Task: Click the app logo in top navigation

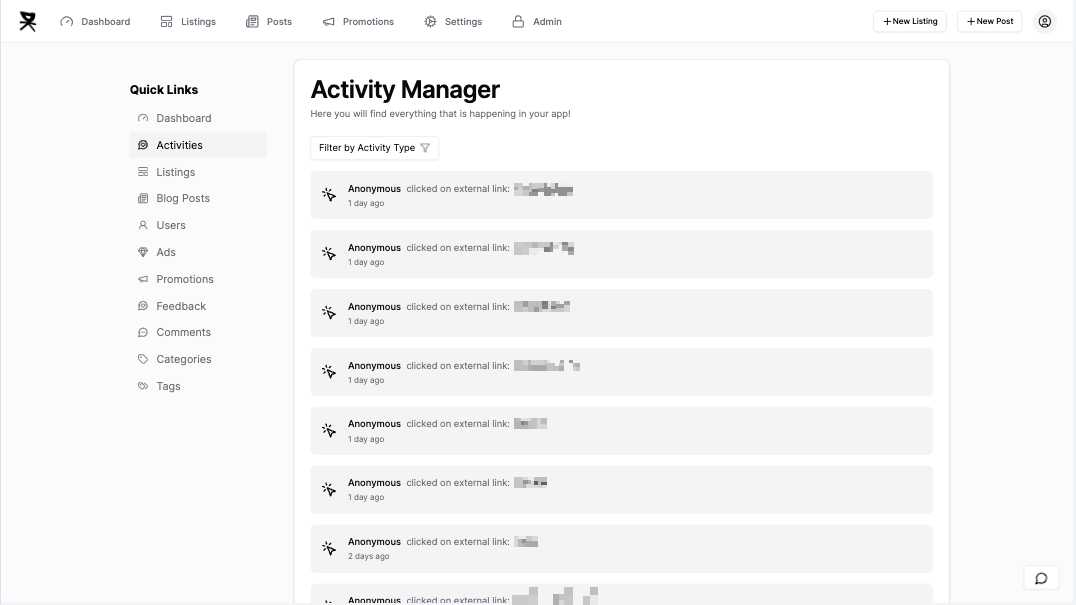Action: click(x=27, y=21)
